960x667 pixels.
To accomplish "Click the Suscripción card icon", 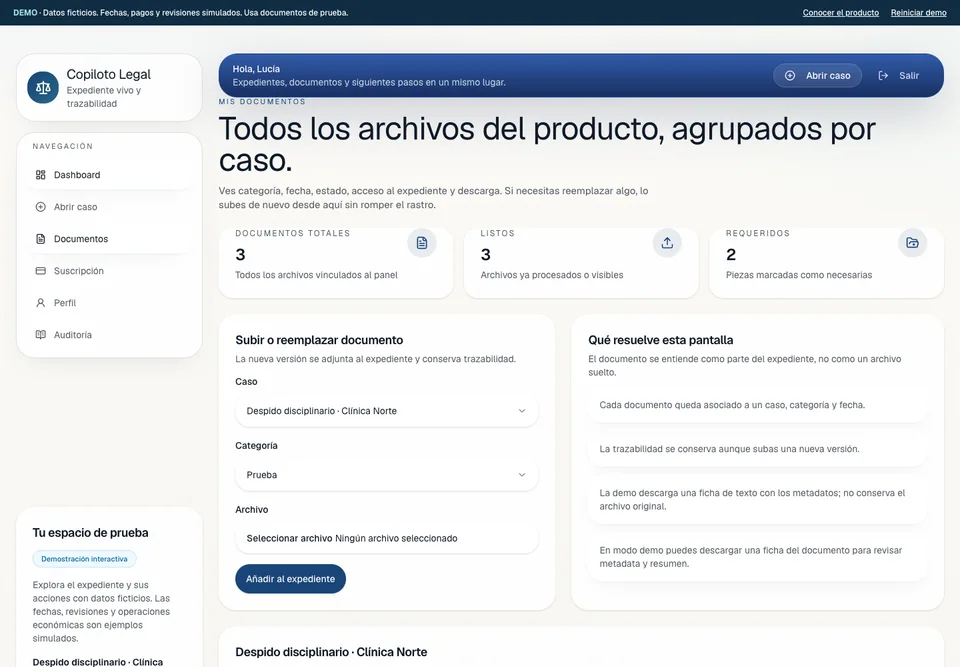I will (x=40, y=271).
